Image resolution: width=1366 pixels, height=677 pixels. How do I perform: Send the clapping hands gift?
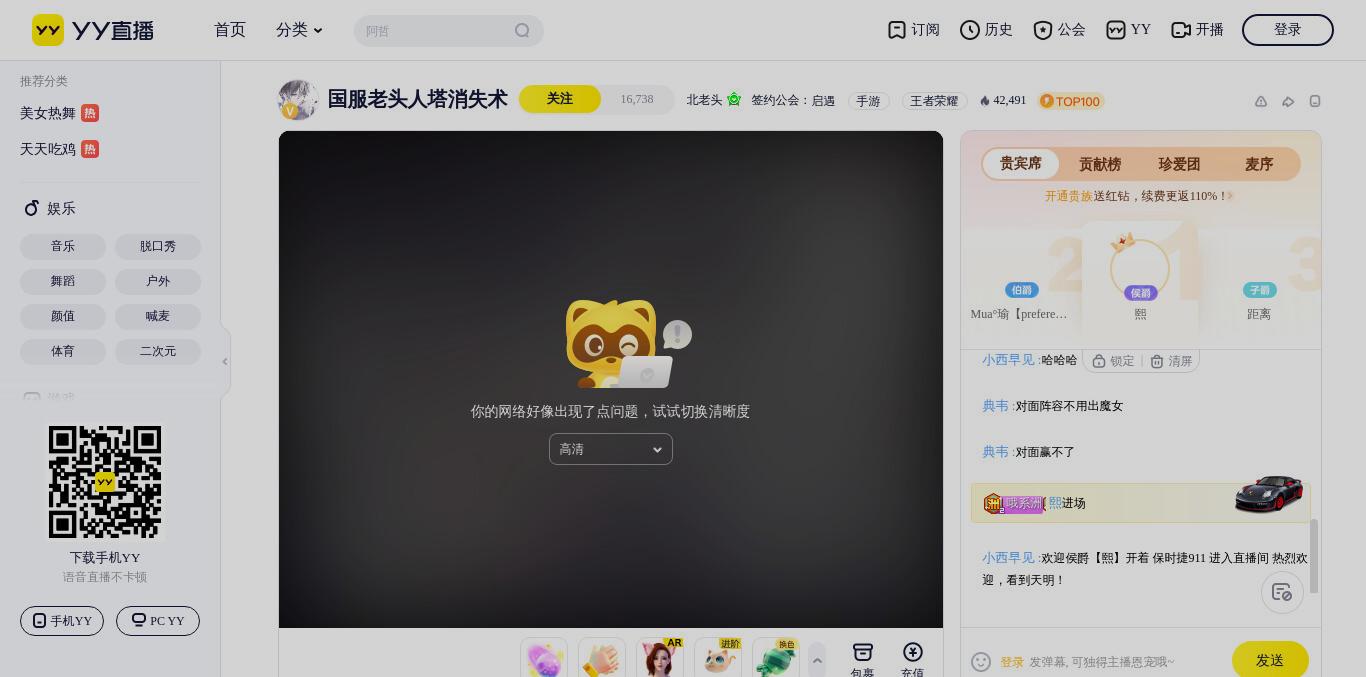click(602, 658)
